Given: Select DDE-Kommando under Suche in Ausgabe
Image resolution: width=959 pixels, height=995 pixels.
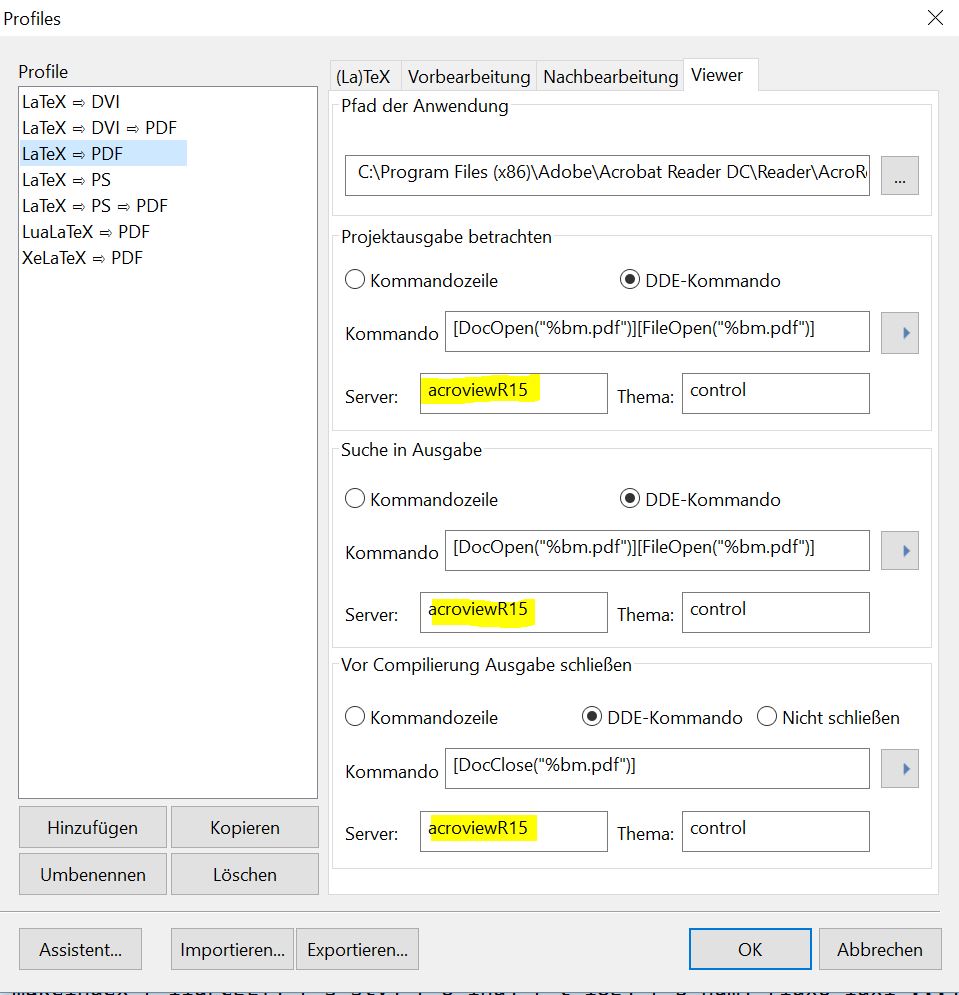Looking at the screenshot, I should (700, 499).
